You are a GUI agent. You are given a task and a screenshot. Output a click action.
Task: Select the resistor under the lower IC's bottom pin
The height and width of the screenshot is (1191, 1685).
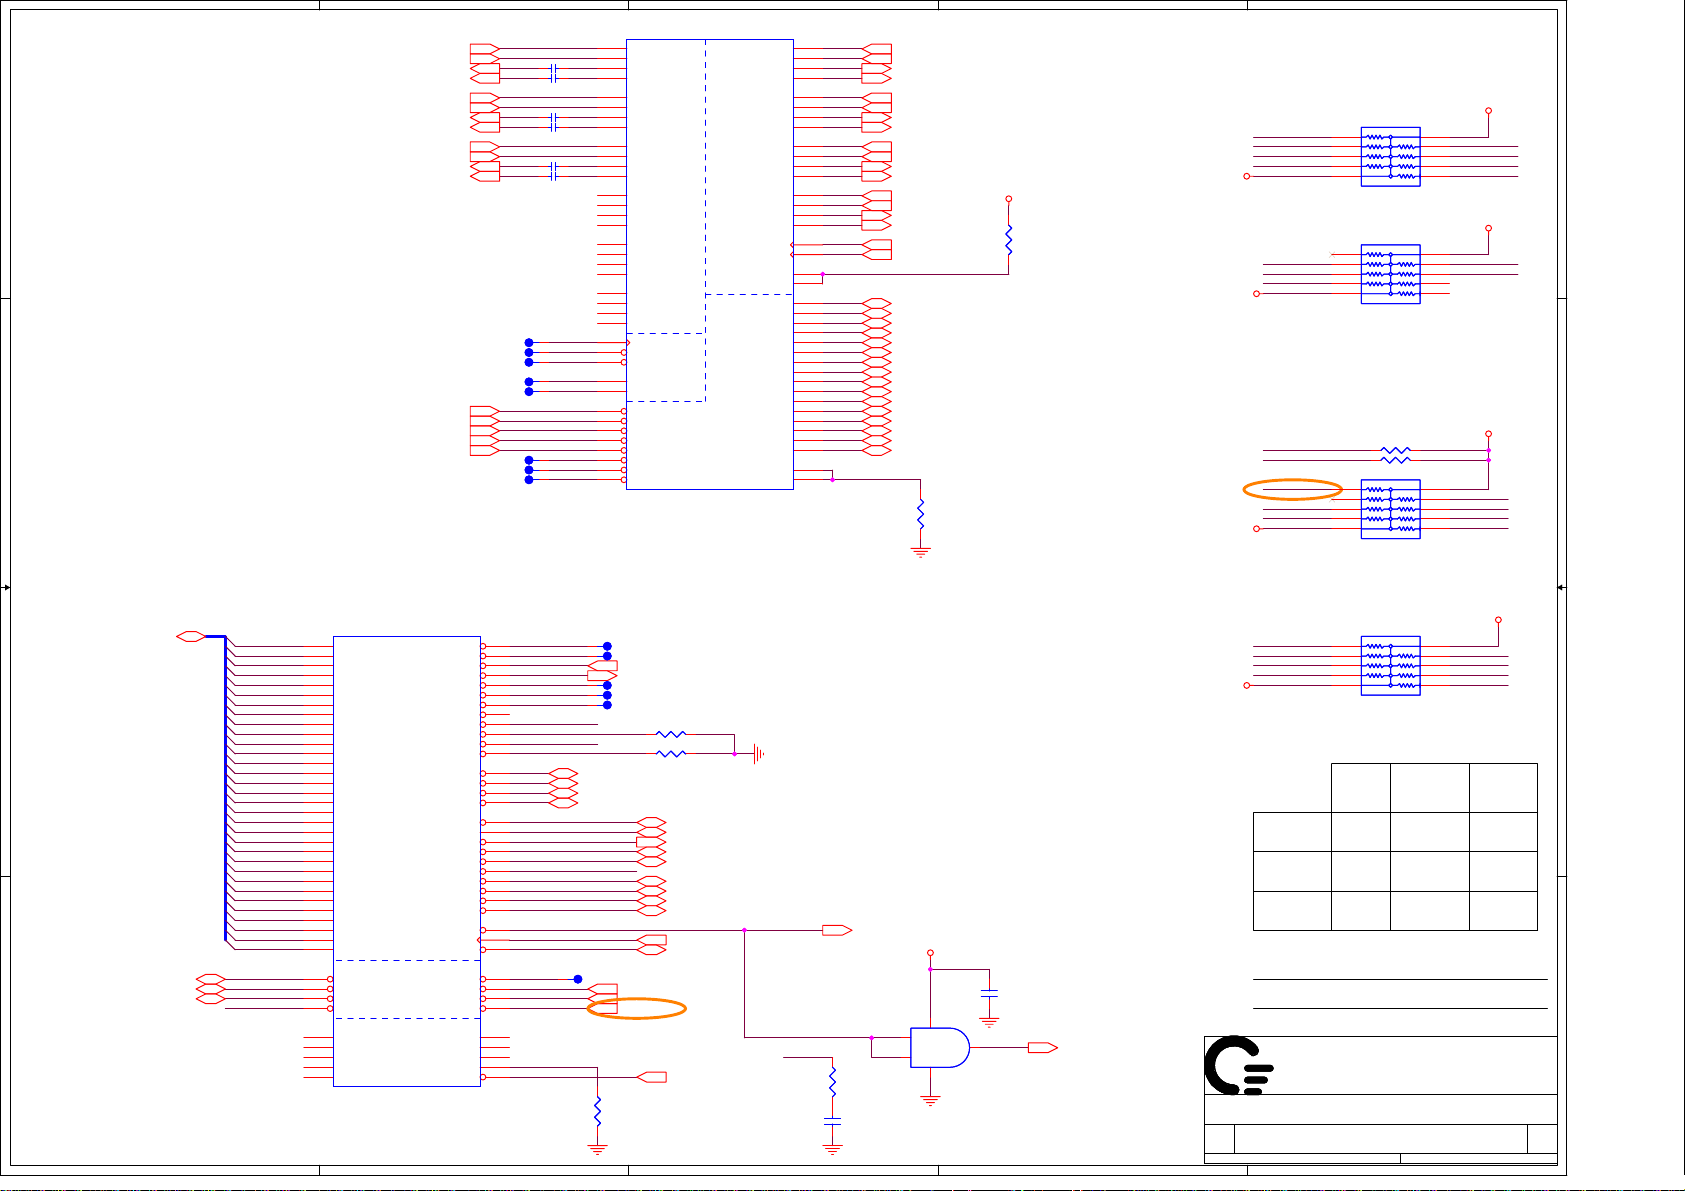tap(597, 1112)
